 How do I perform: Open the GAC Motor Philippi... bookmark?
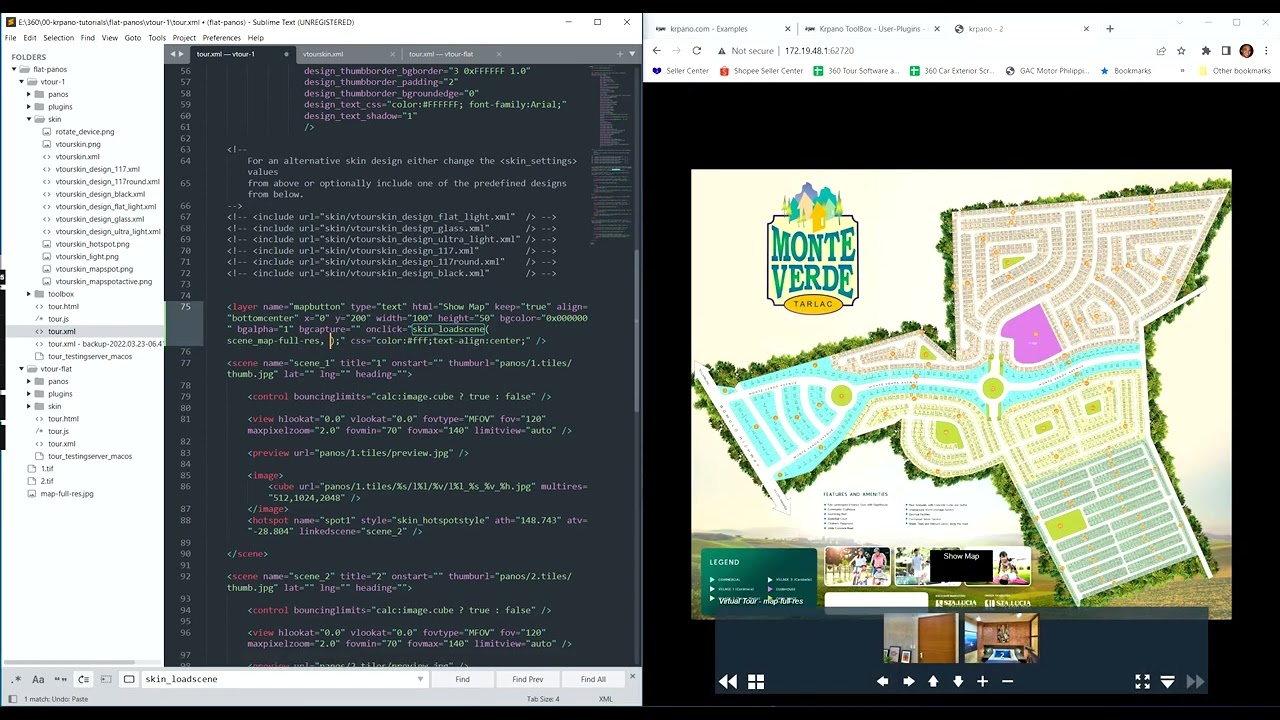tap(1045, 71)
